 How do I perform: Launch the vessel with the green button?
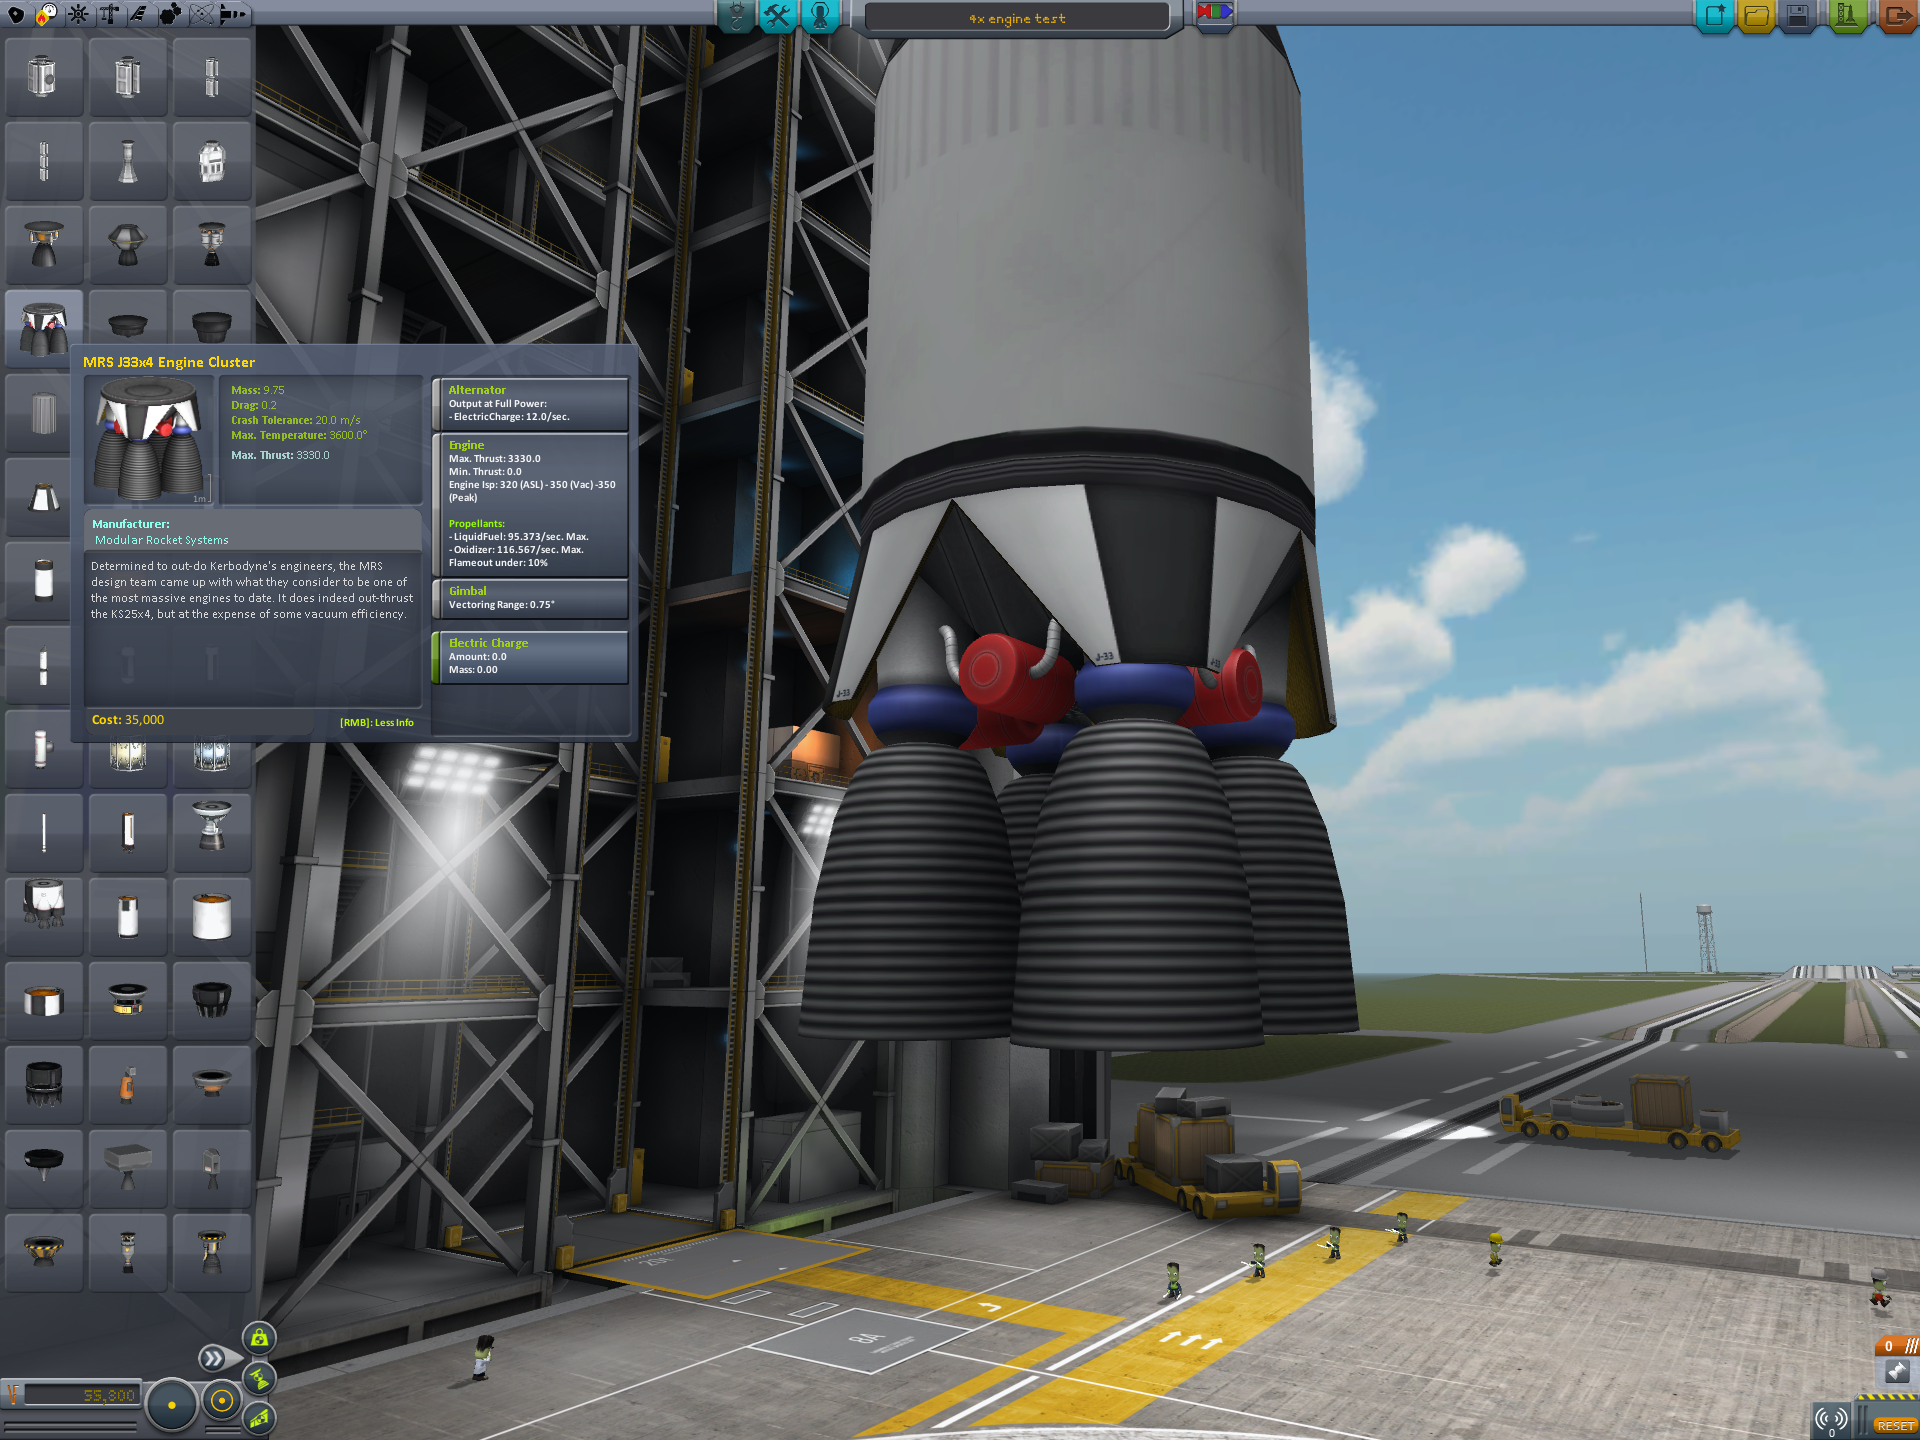[x=1847, y=16]
